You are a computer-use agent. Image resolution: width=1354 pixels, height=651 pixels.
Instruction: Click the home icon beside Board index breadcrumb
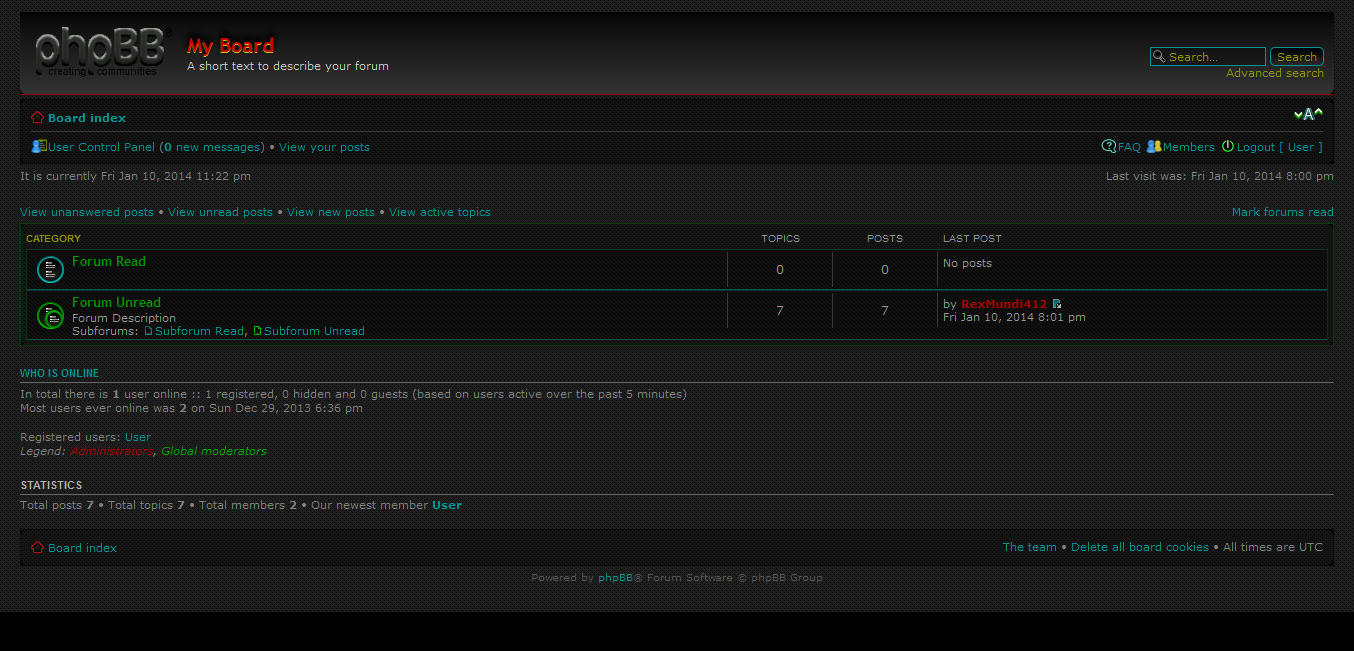pyautogui.click(x=36, y=117)
